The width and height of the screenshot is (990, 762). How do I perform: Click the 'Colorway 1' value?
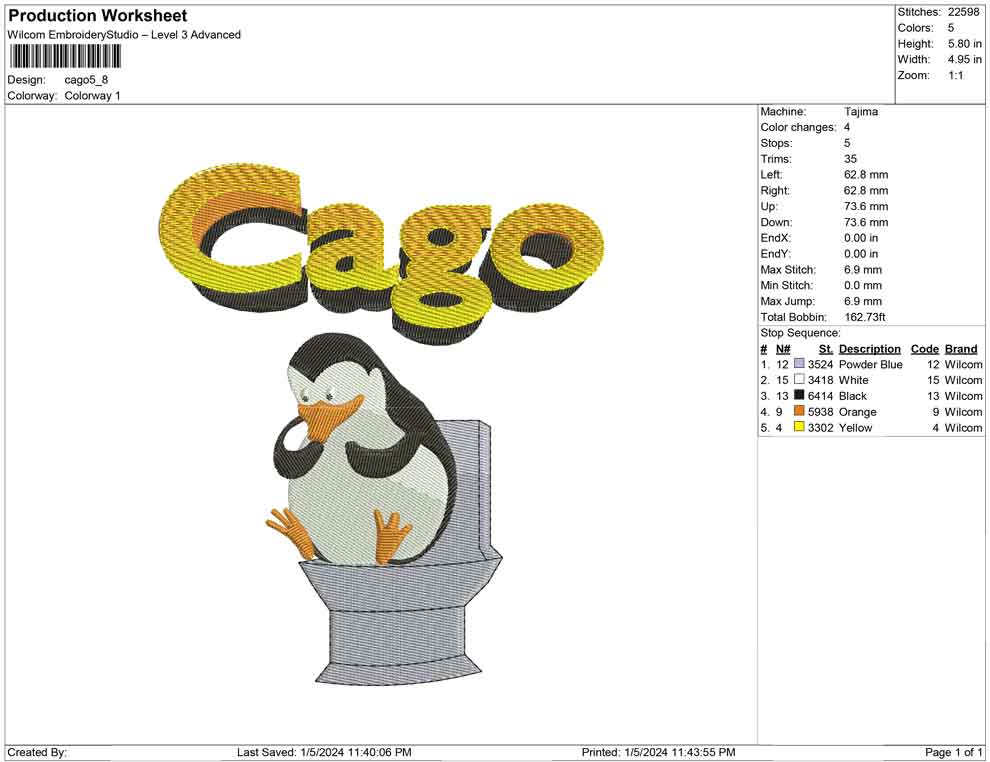pyautogui.click(x=92, y=96)
